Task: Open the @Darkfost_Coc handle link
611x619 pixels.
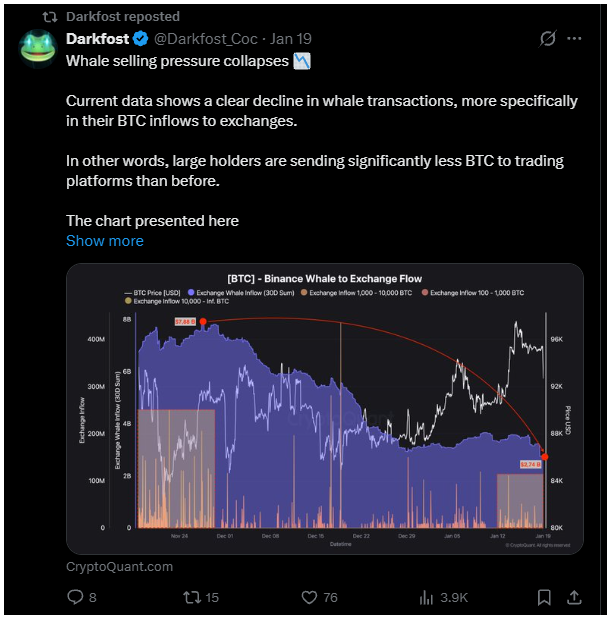Action: point(206,39)
